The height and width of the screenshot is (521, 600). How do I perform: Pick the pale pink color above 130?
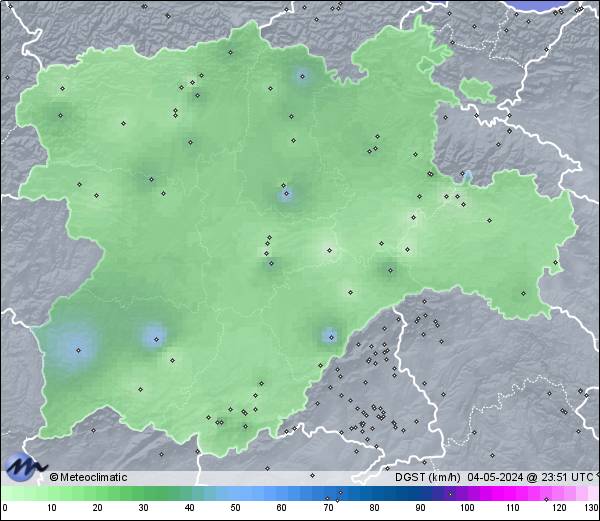pos(592,493)
